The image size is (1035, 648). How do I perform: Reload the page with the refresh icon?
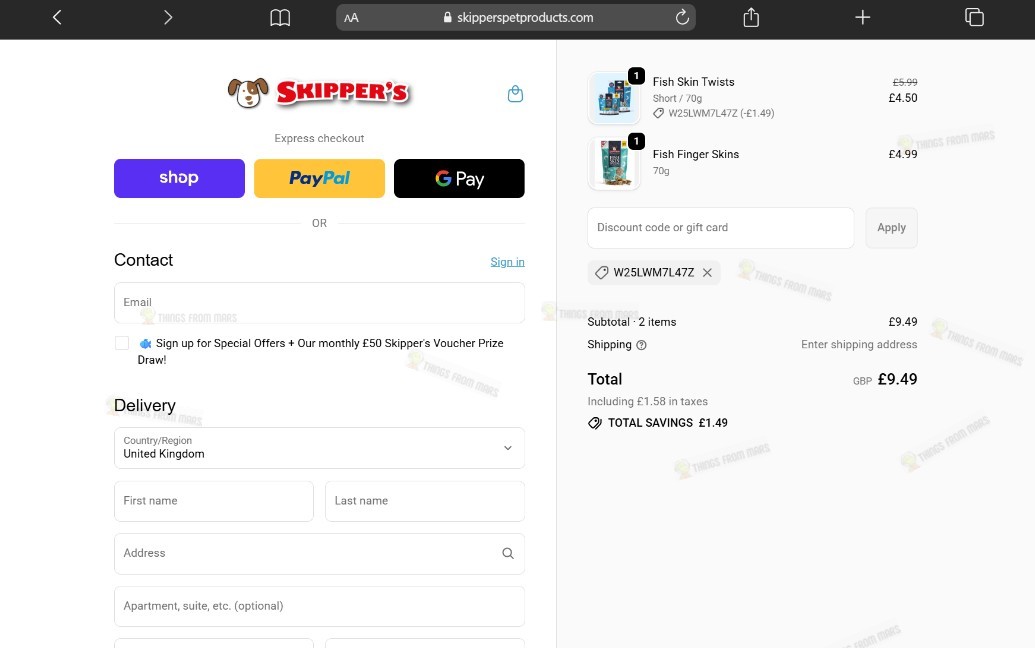[682, 17]
